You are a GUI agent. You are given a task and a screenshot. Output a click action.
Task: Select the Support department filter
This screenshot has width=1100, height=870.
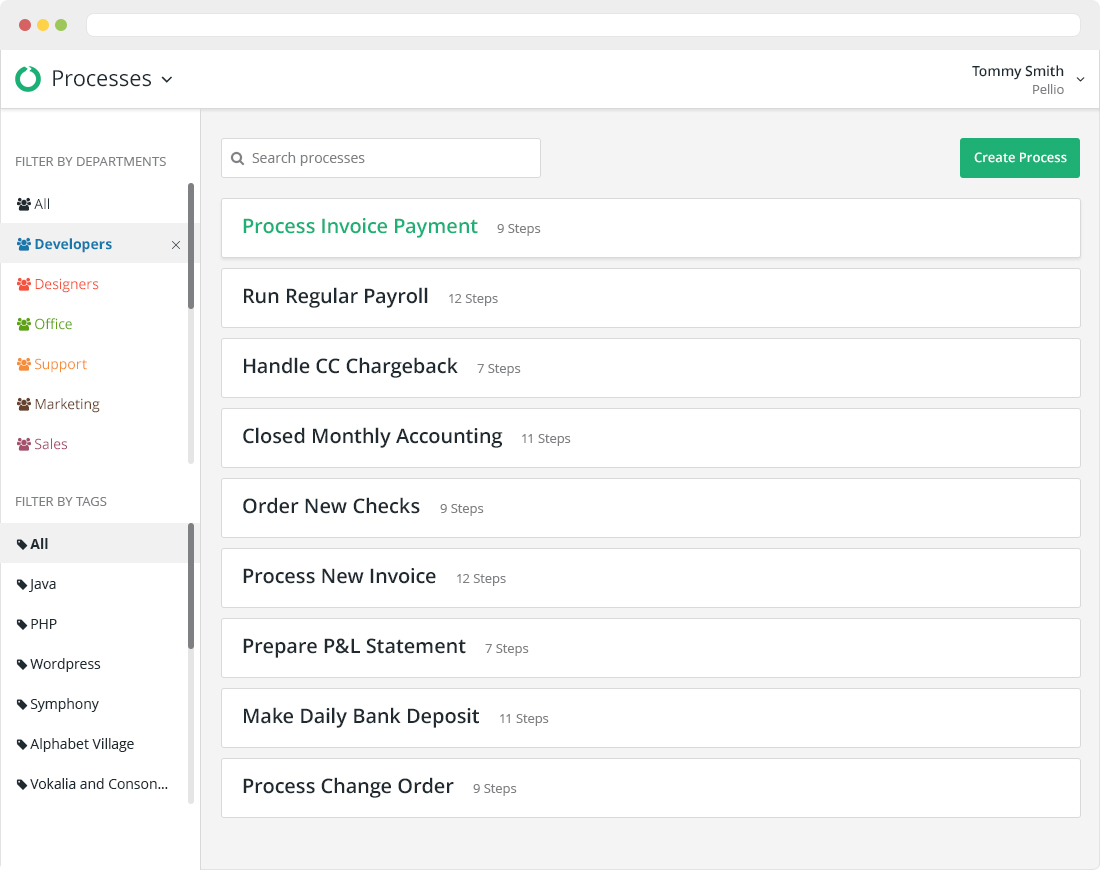(60, 364)
